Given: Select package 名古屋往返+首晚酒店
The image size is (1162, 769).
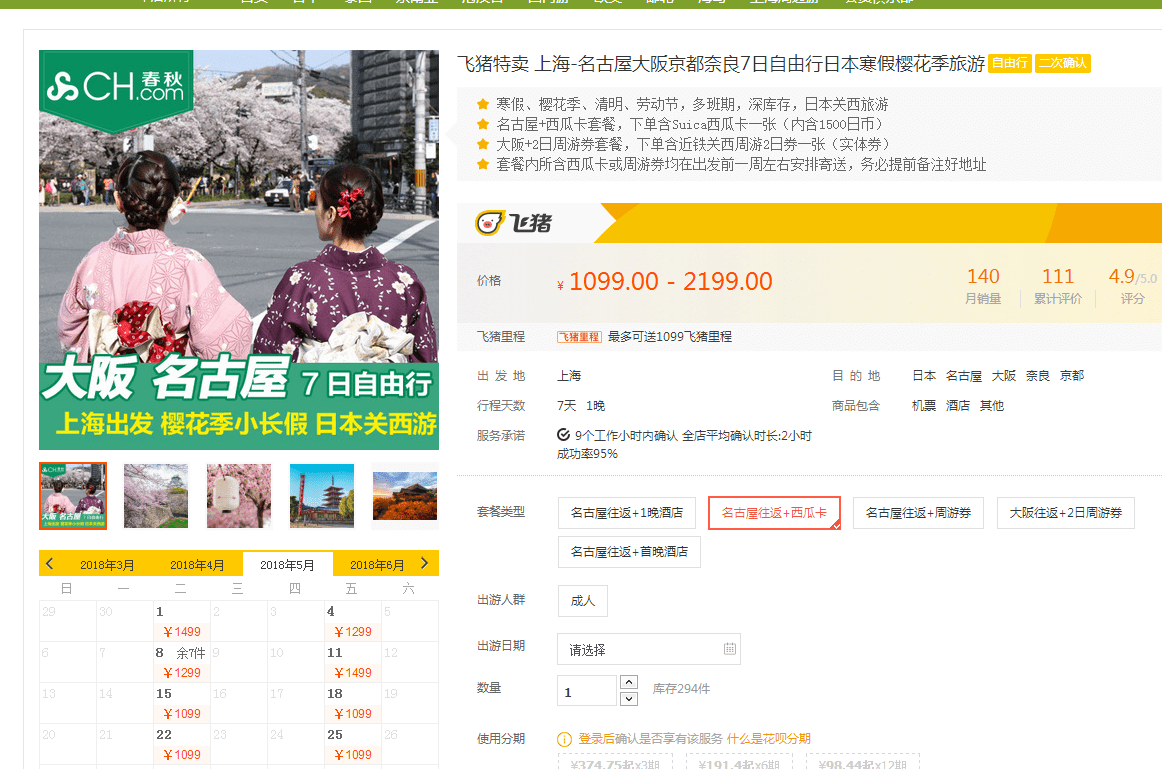Looking at the screenshot, I should (x=629, y=552).
